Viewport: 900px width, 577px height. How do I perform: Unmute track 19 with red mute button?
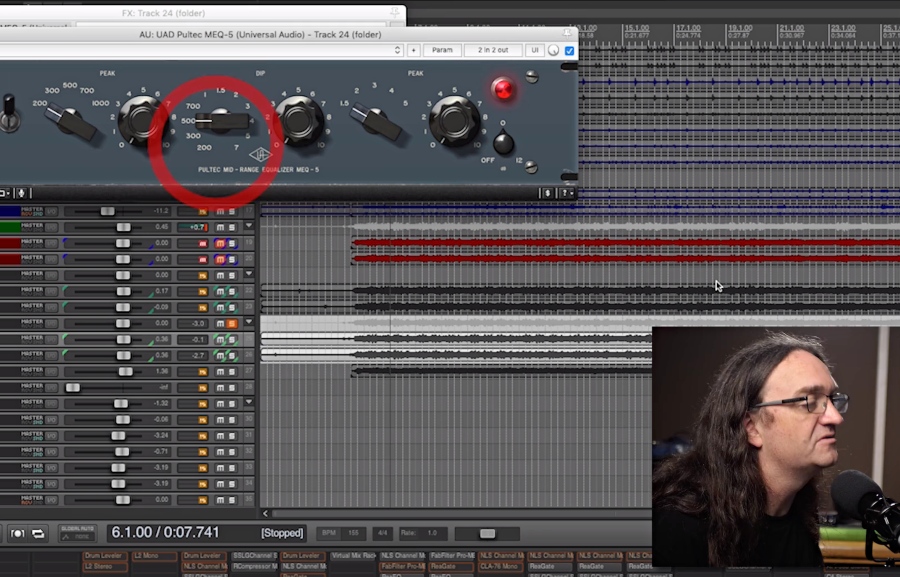coord(220,243)
